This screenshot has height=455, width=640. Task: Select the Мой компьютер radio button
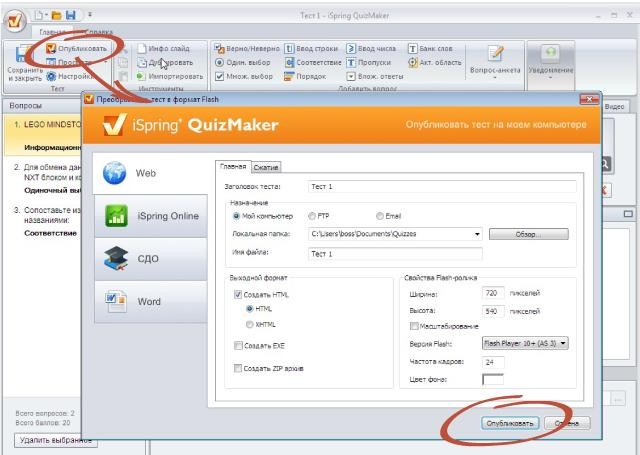pos(236,216)
